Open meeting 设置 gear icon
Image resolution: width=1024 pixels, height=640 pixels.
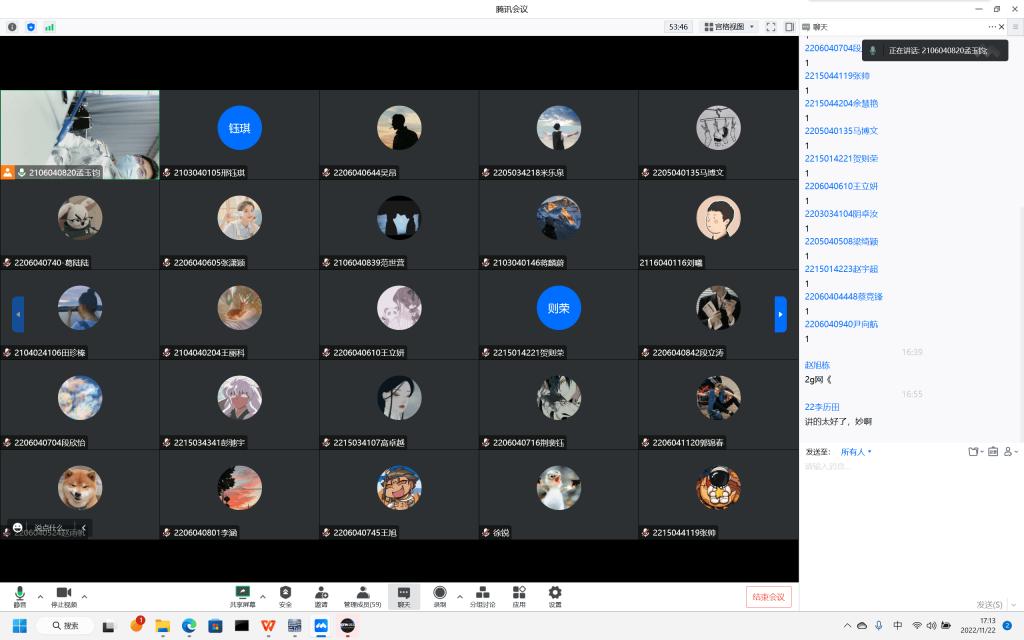point(555,596)
